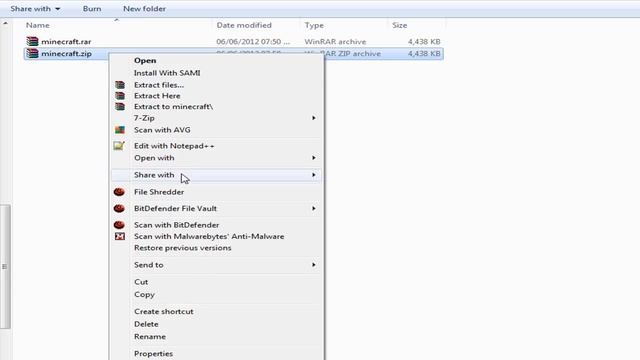Expand the Open with submenu arrow

point(313,158)
